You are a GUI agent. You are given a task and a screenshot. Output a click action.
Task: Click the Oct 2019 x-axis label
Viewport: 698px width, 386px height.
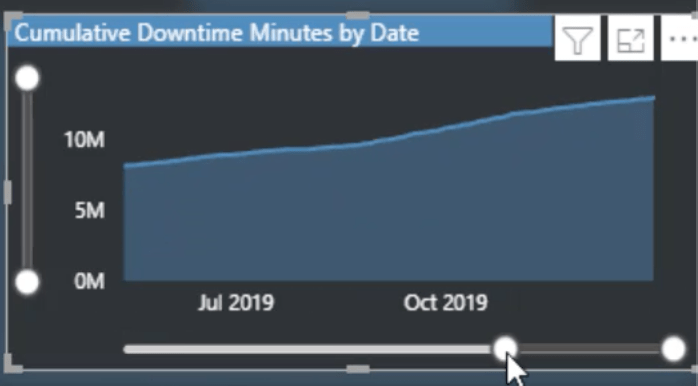(x=446, y=303)
